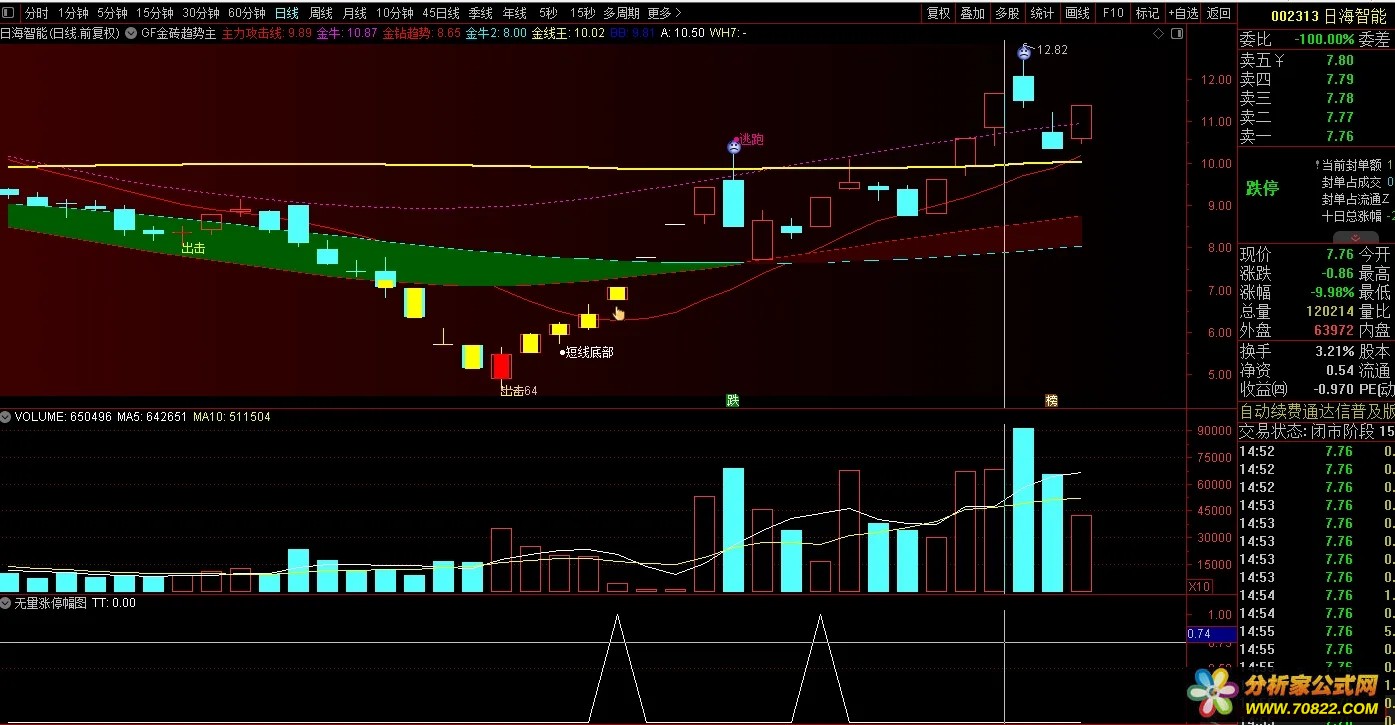Click the 标记 mark button
Screen dimensions: 1395x725
(x=1148, y=13)
